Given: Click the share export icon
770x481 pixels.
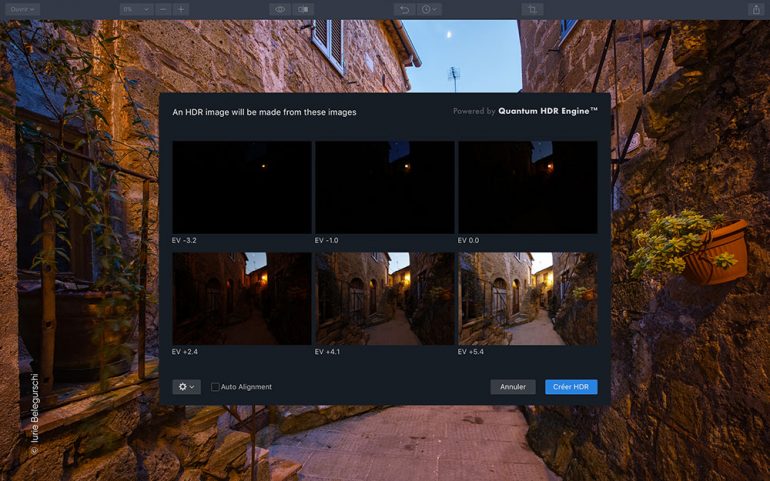Looking at the screenshot, I should (755, 9).
